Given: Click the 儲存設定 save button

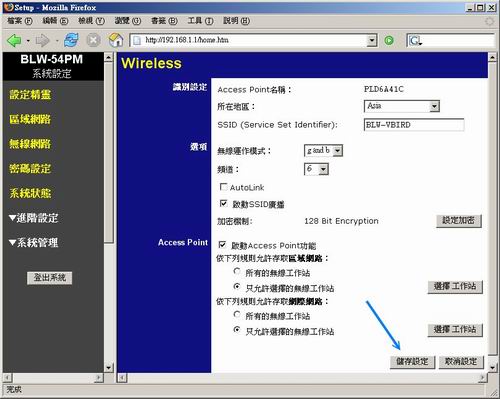Looking at the screenshot, I should (x=413, y=362).
